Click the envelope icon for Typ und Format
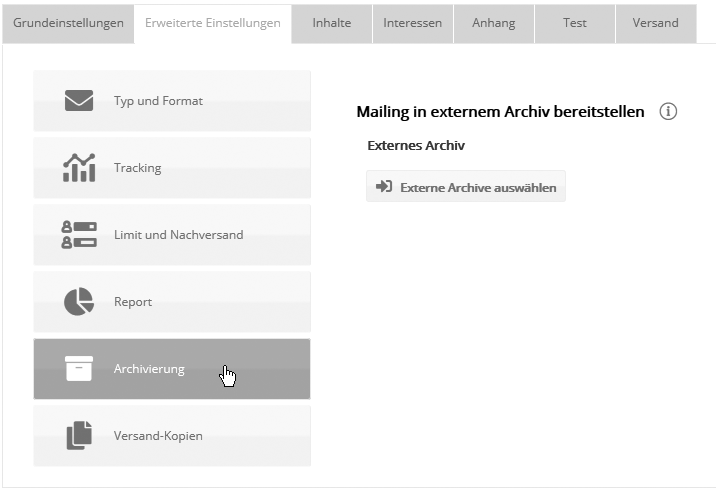This screenshot has height=493, width=716. [x=79, y=101]
